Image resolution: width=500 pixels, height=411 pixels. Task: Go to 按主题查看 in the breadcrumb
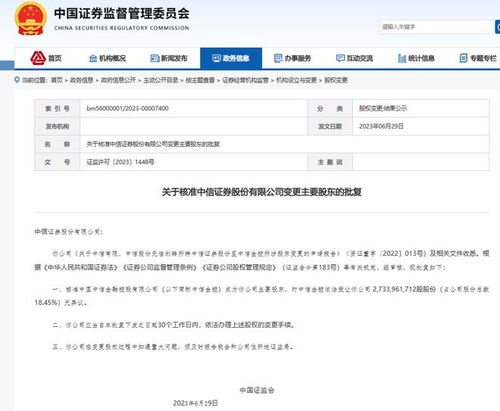pyautogui.click(x=200, y=80)
